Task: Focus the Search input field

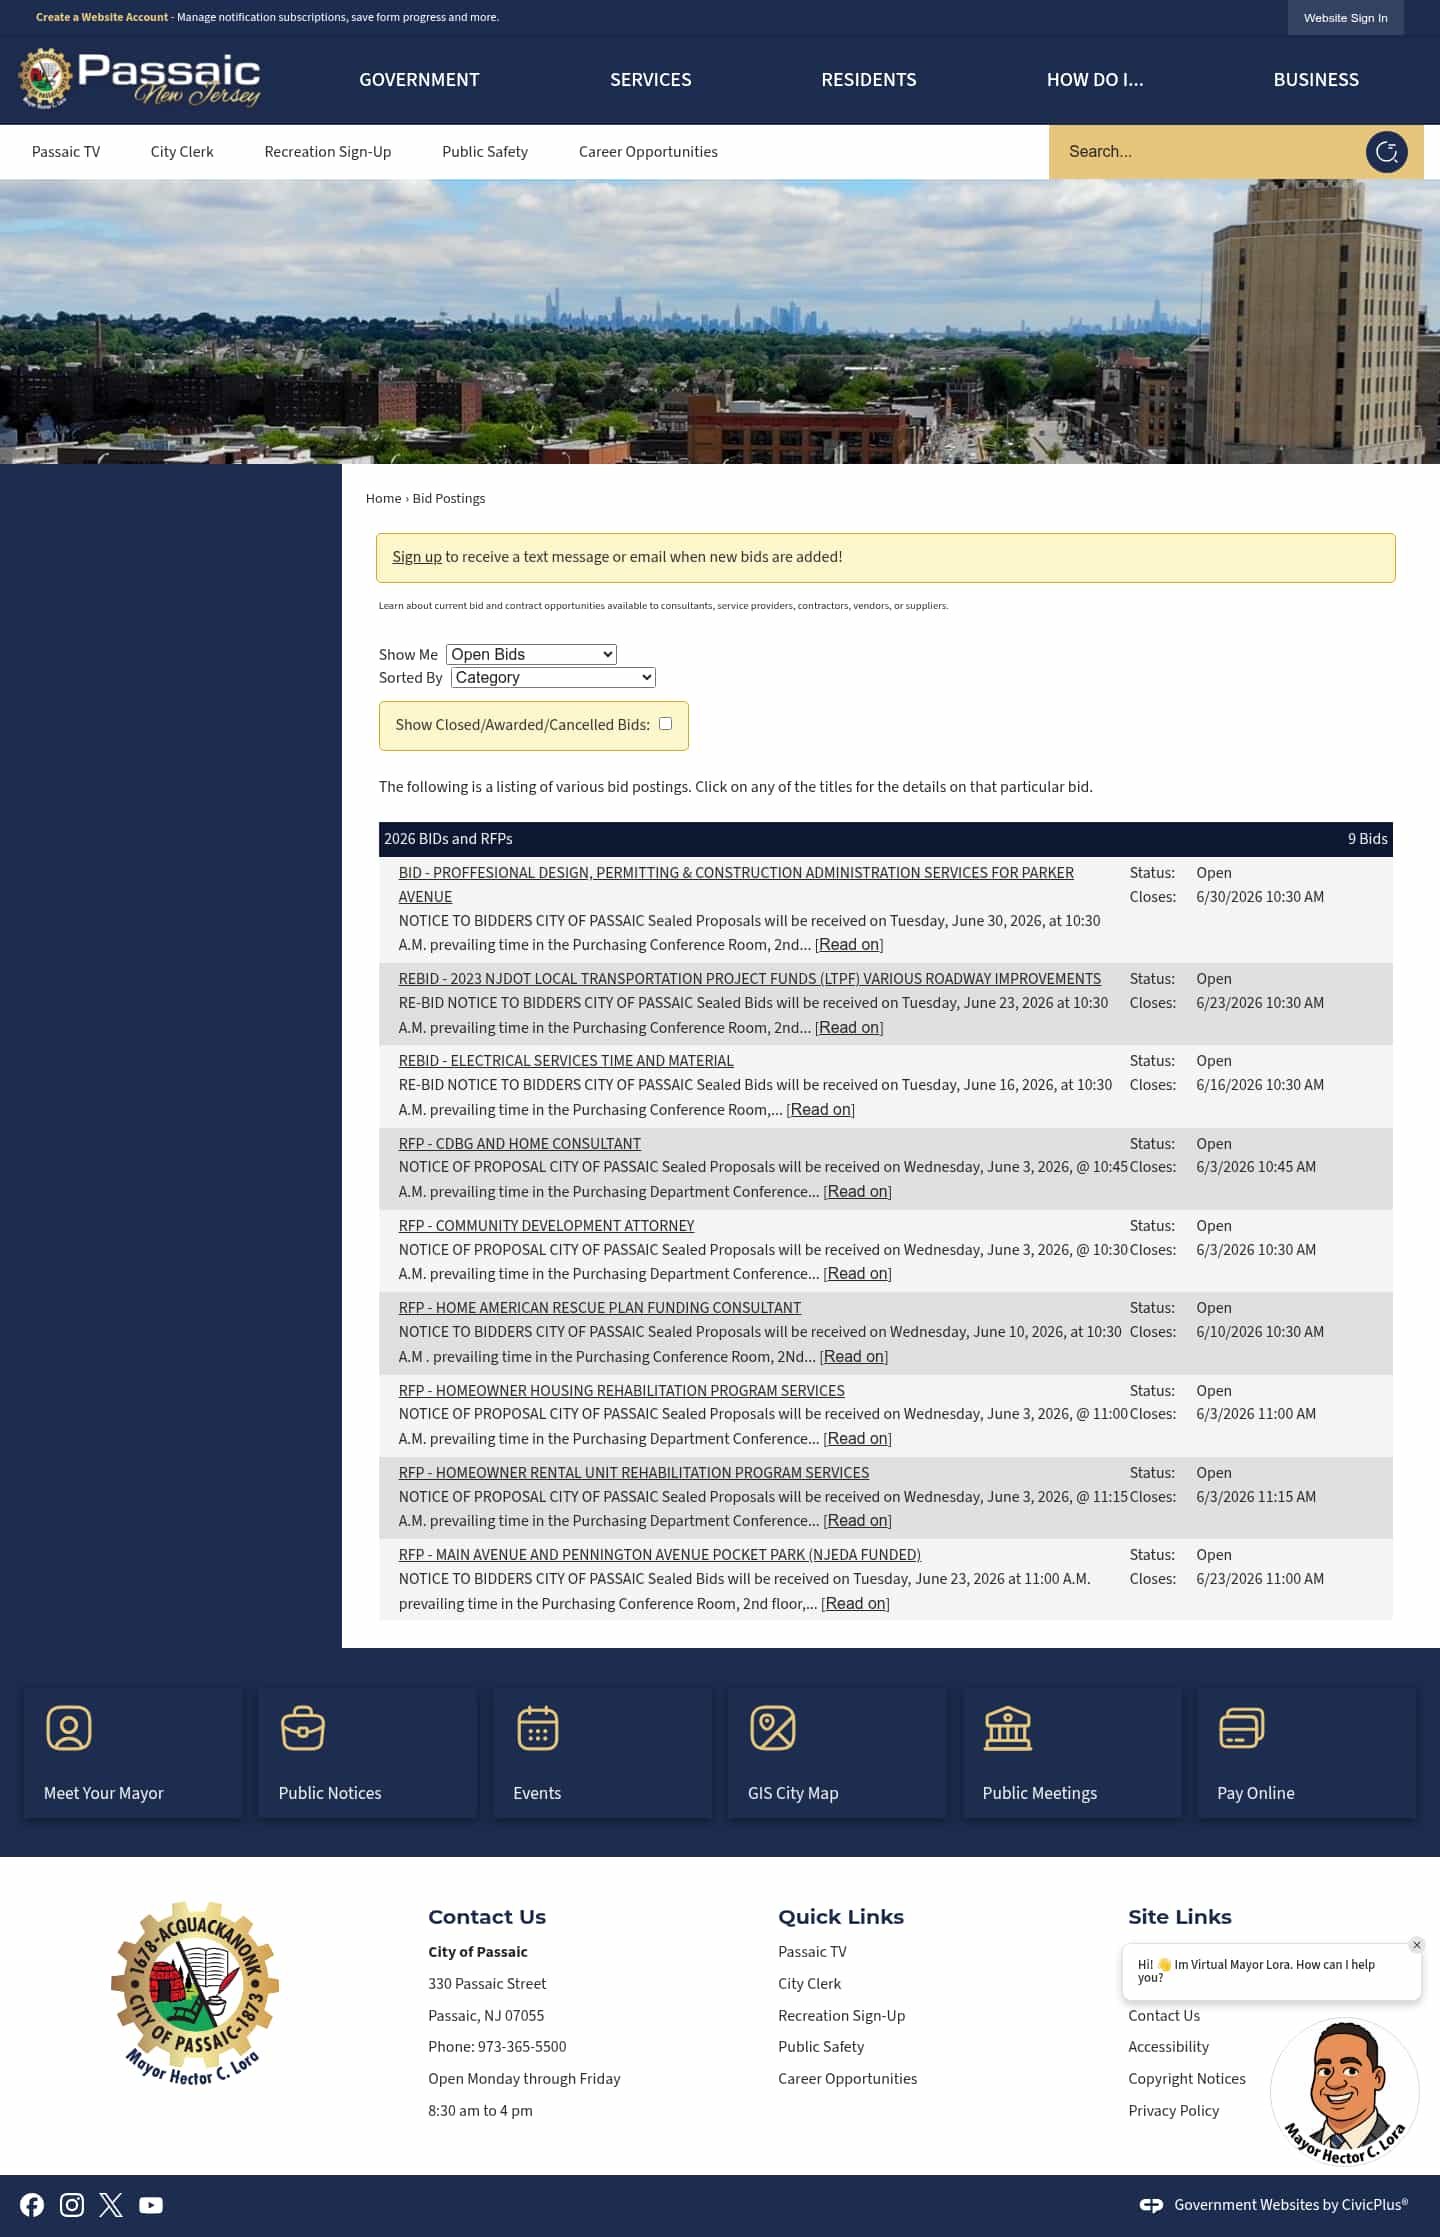Action: pyautogui.click(x=1205, y=152)
